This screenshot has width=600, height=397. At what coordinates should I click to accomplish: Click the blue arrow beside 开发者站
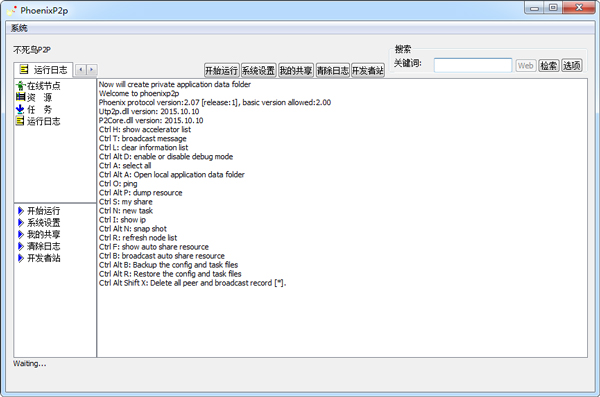click(21, 258)
